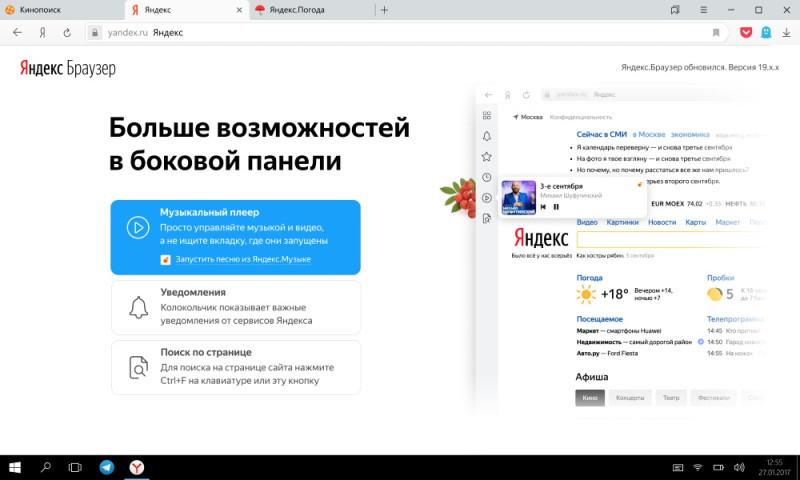Click the Запустить песню из Яндекс.Музыке link

243,259
